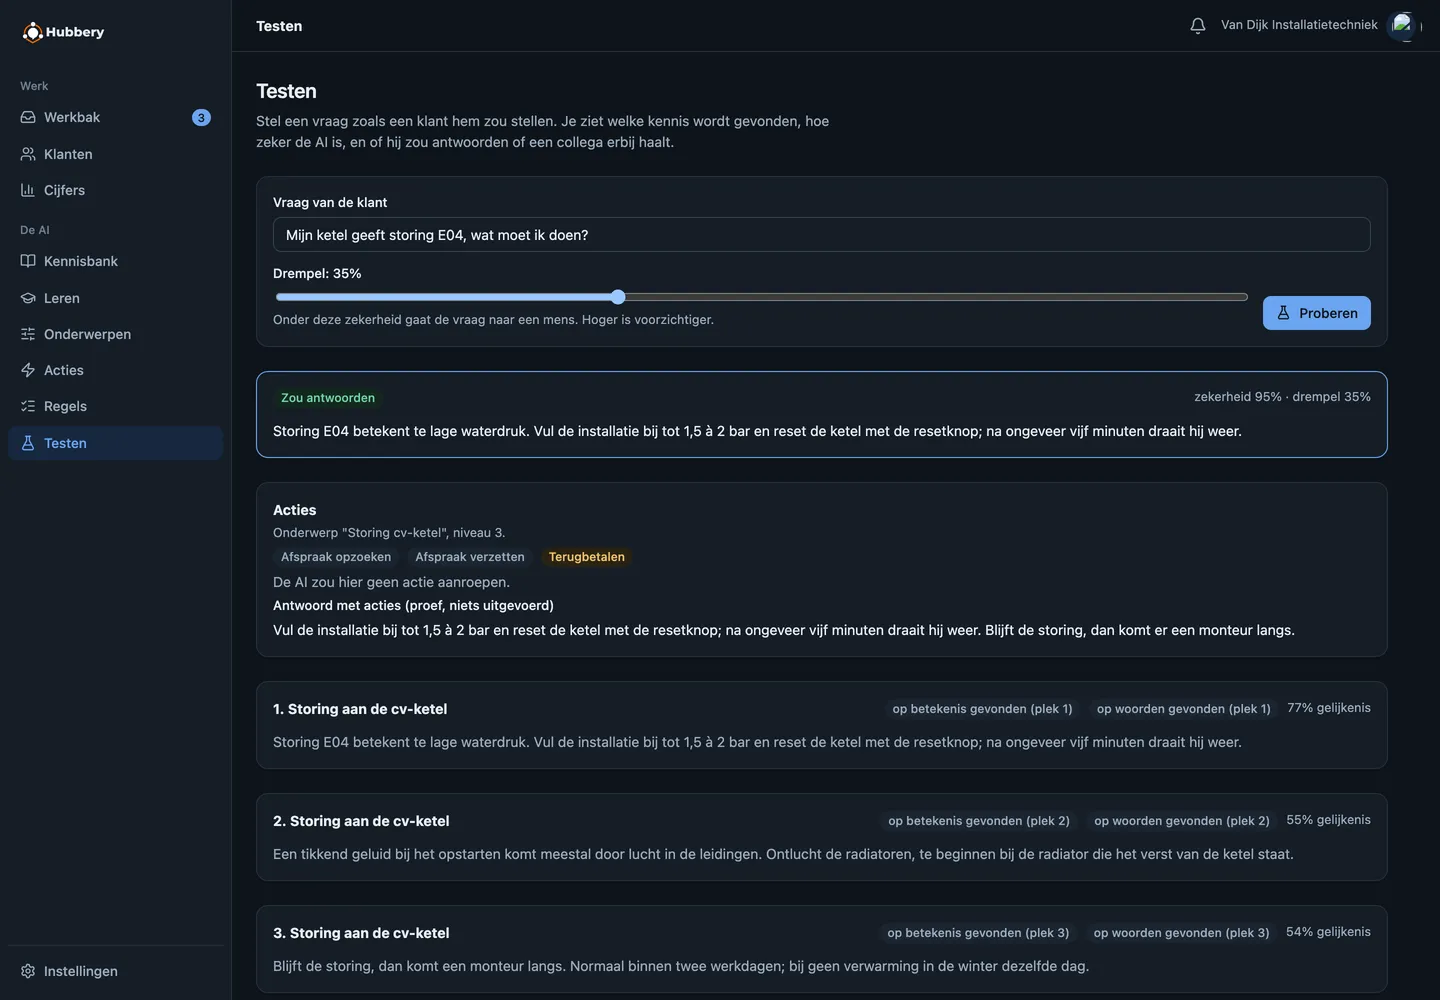Click the Drempel slider handle

click(618, 297)
